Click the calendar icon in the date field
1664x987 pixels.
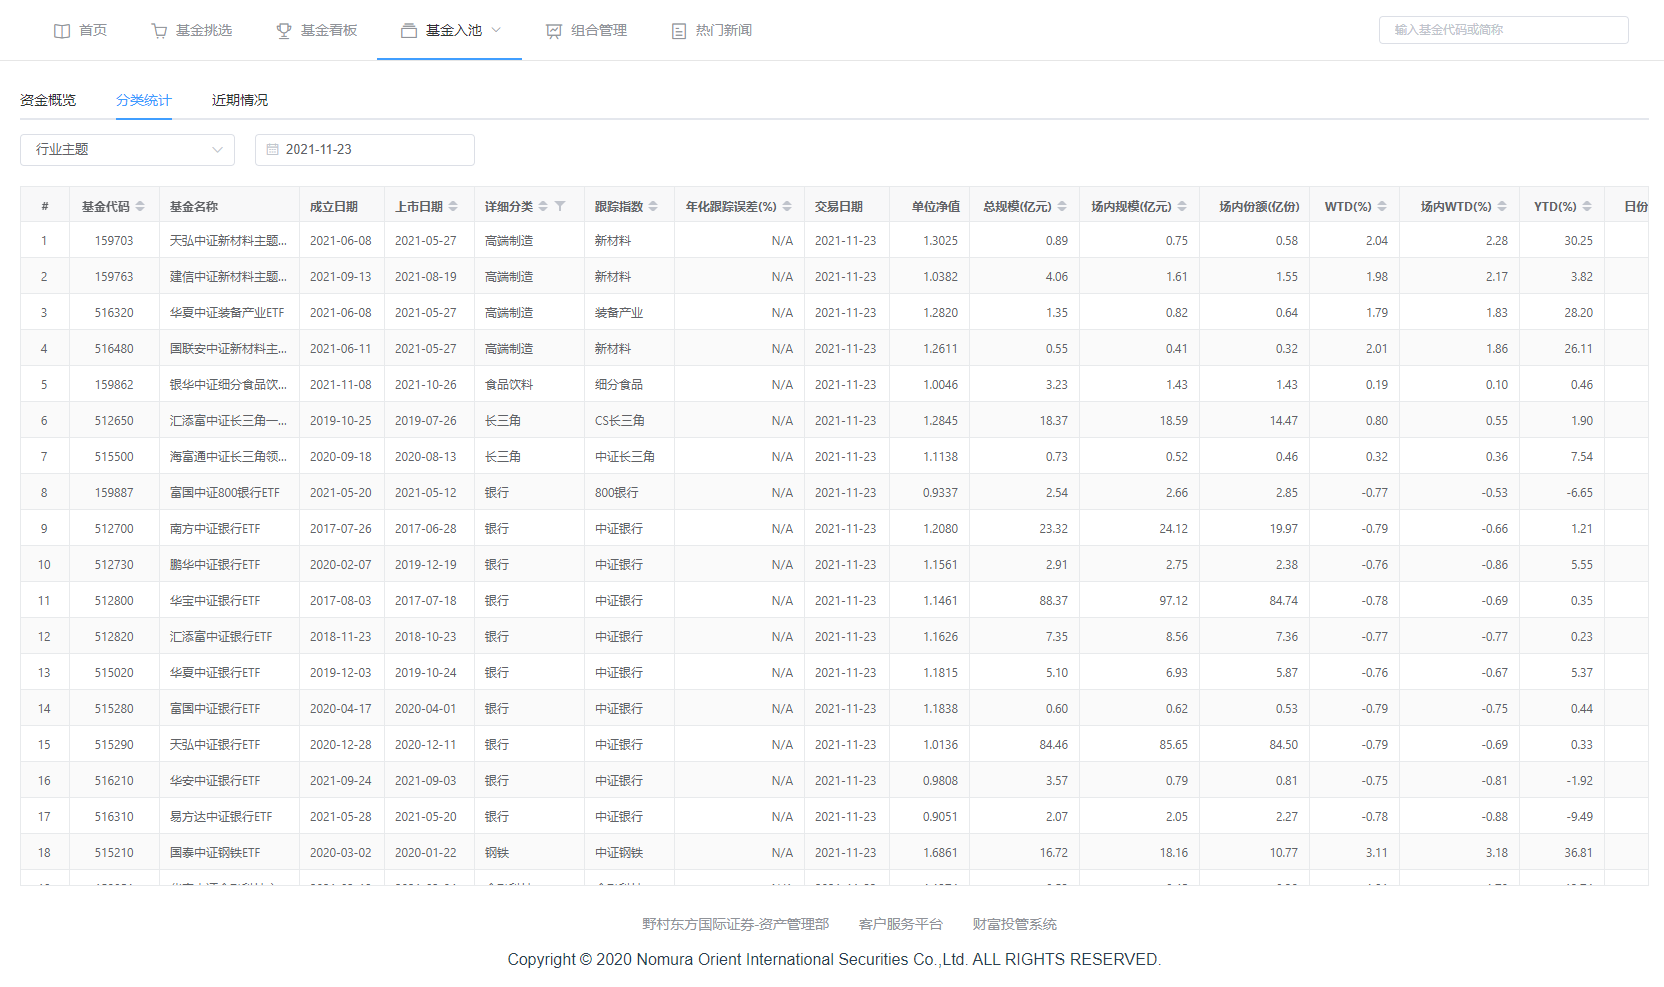272,149
